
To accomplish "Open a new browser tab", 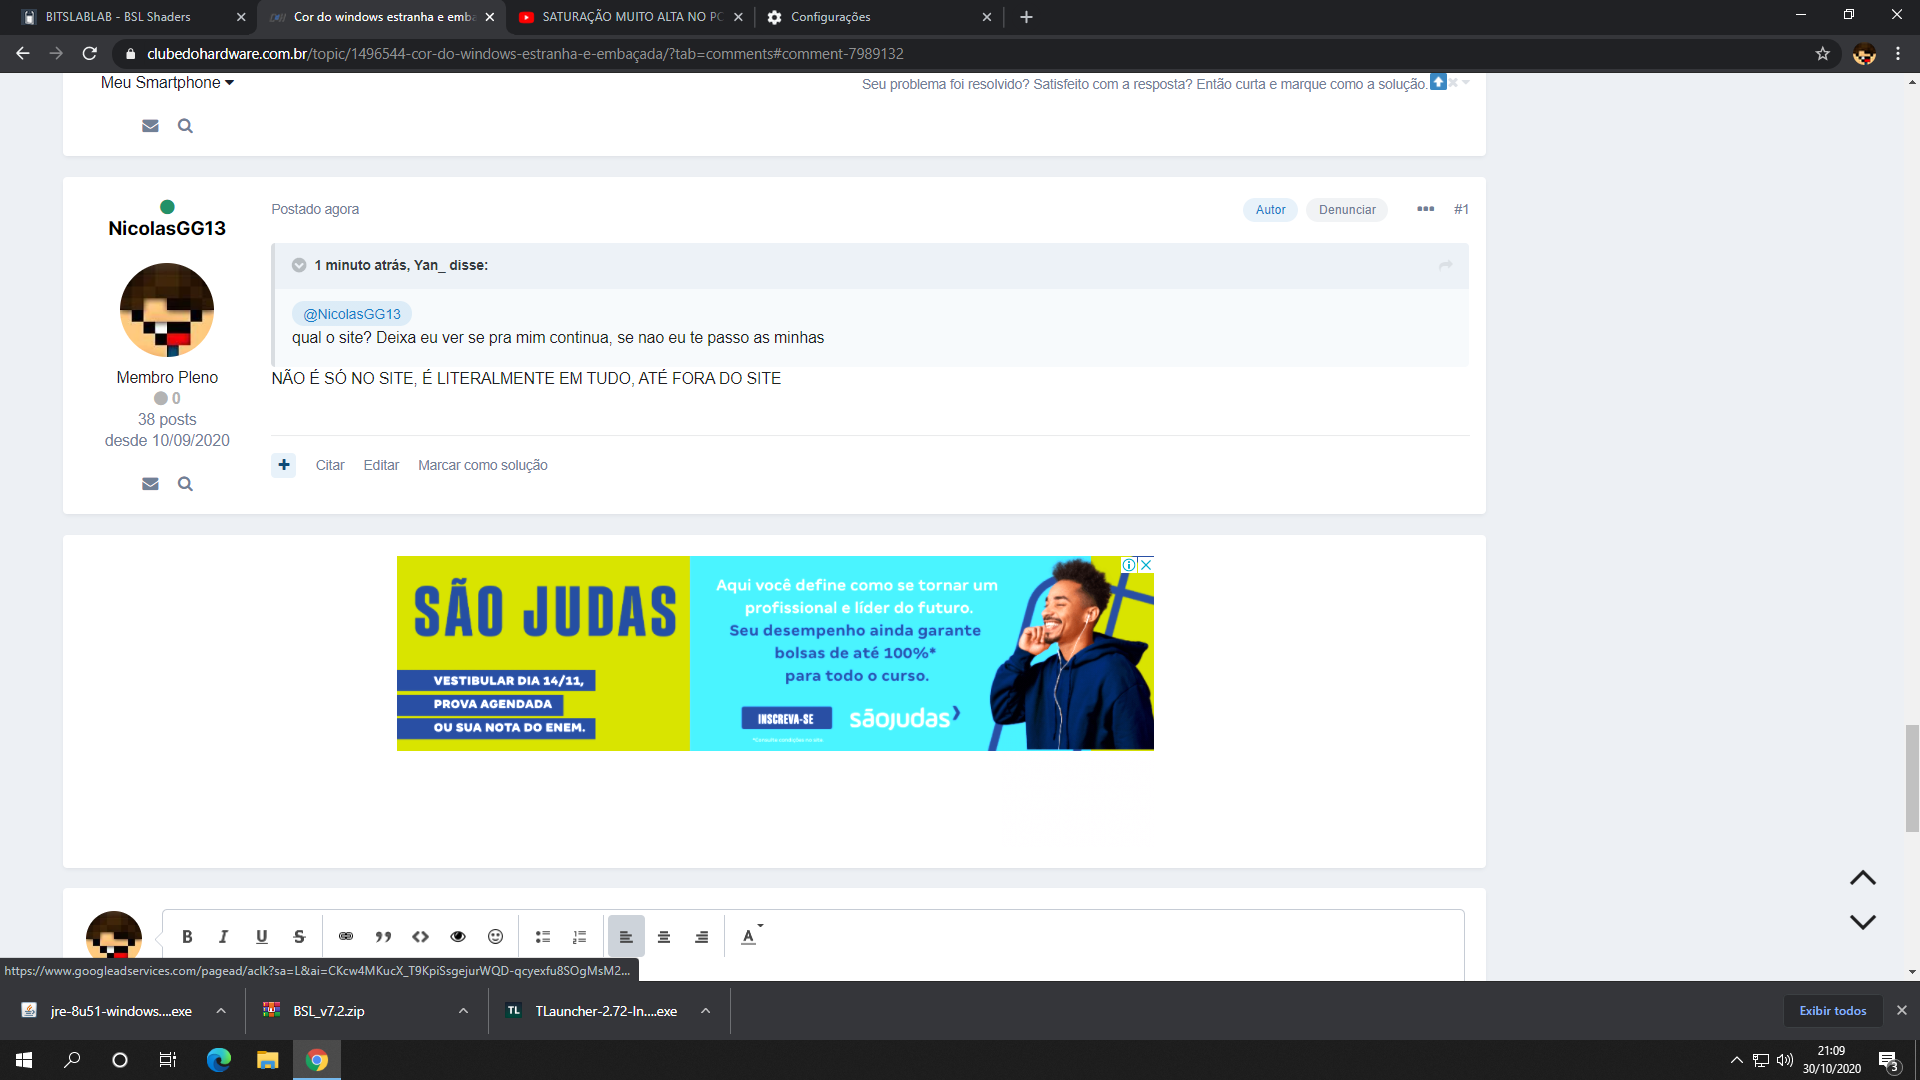I will click(1026, 17).
